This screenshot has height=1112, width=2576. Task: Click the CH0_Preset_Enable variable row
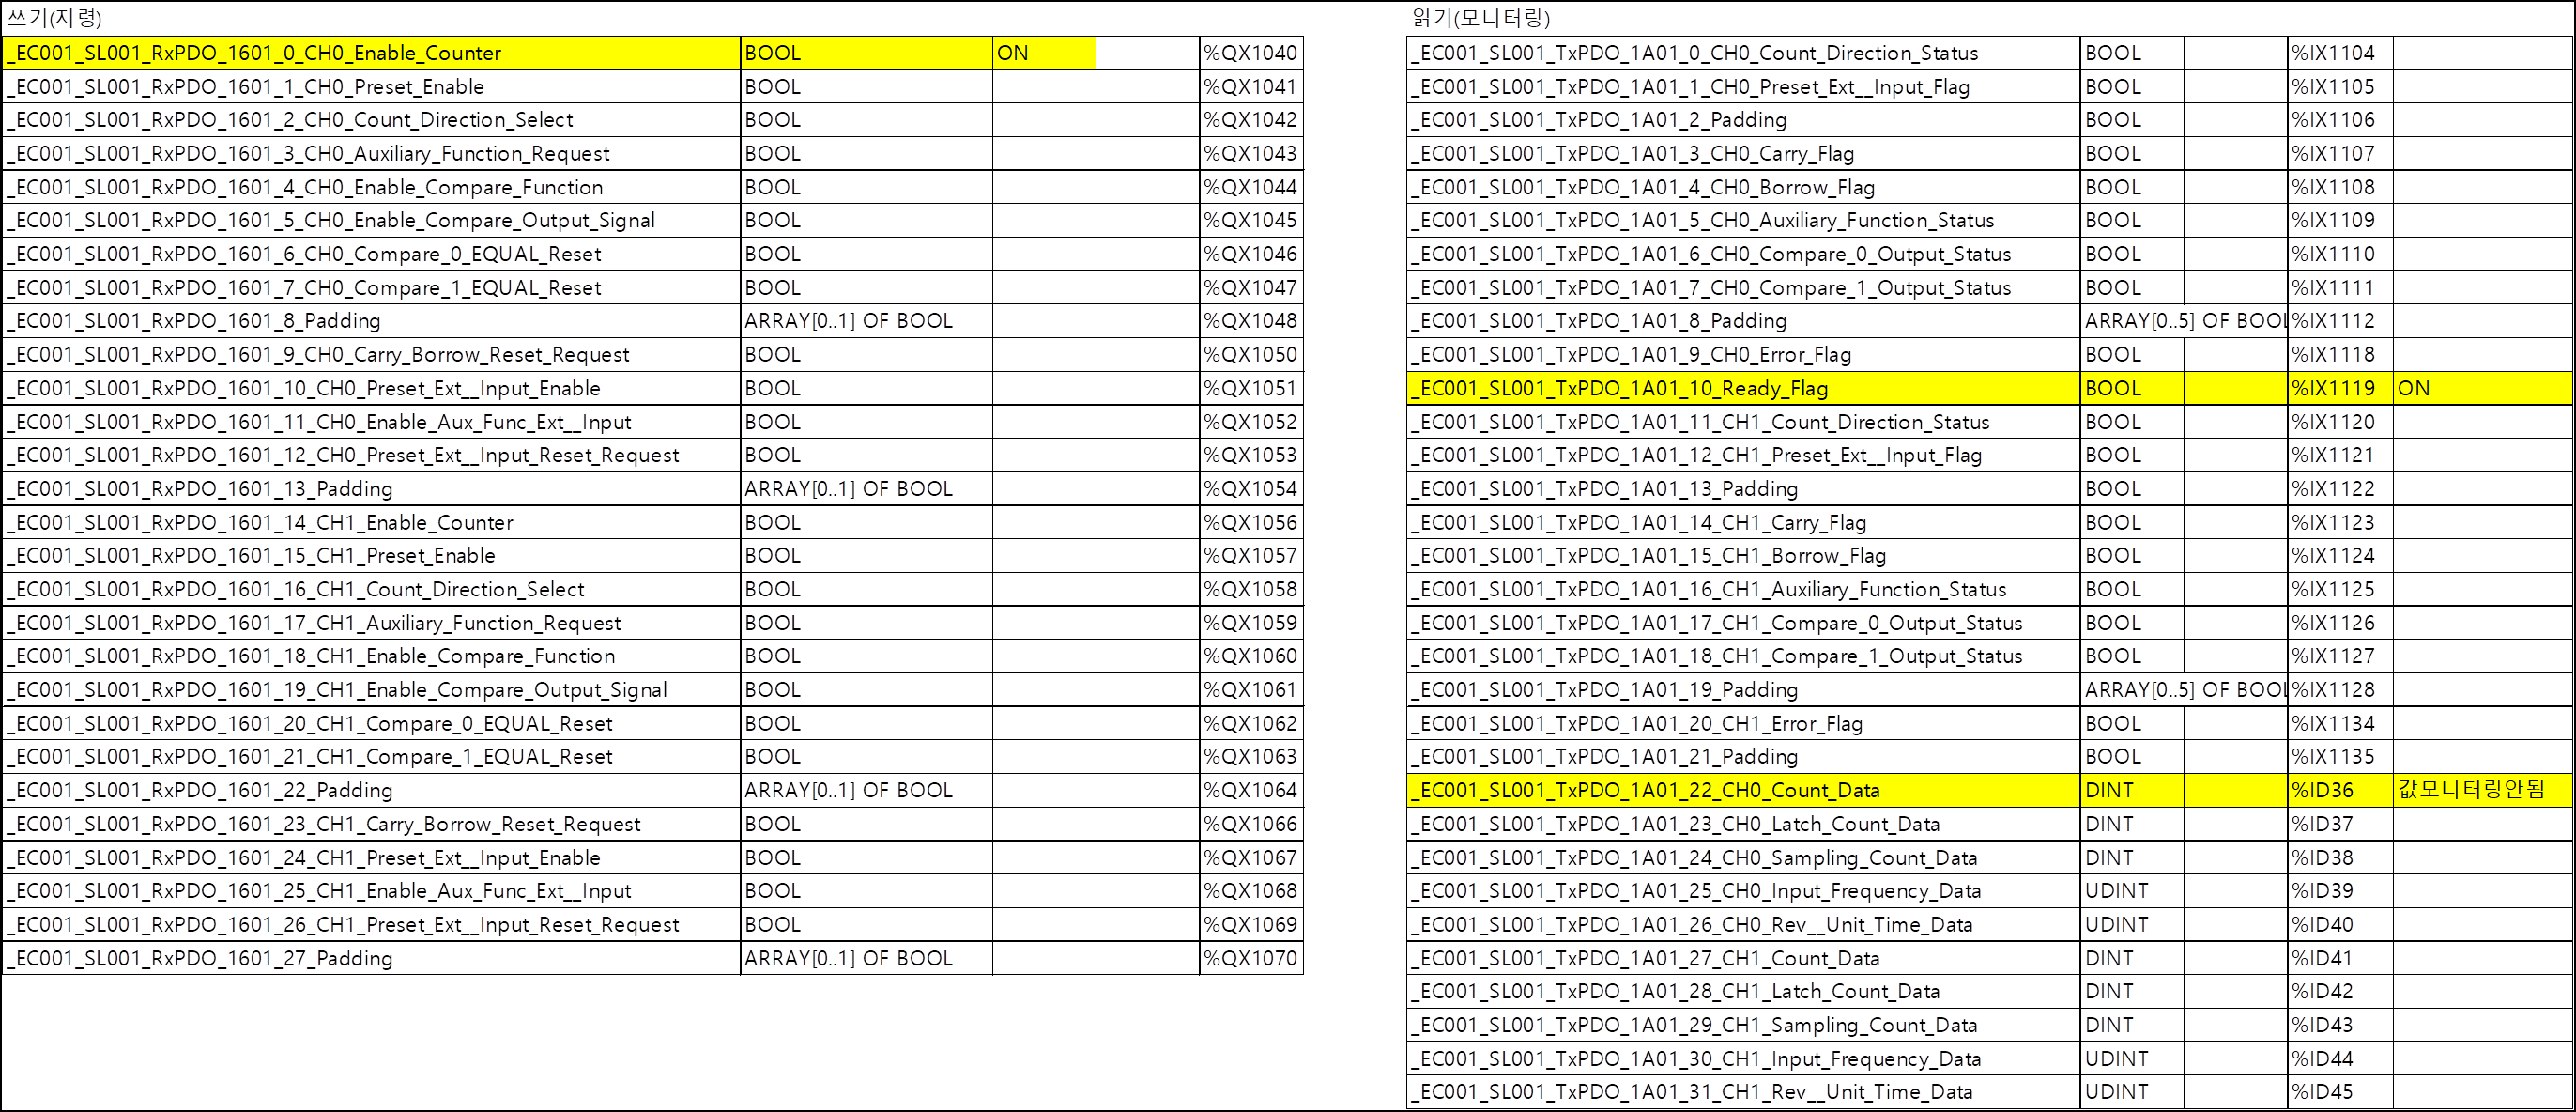(x=370, y=87)
